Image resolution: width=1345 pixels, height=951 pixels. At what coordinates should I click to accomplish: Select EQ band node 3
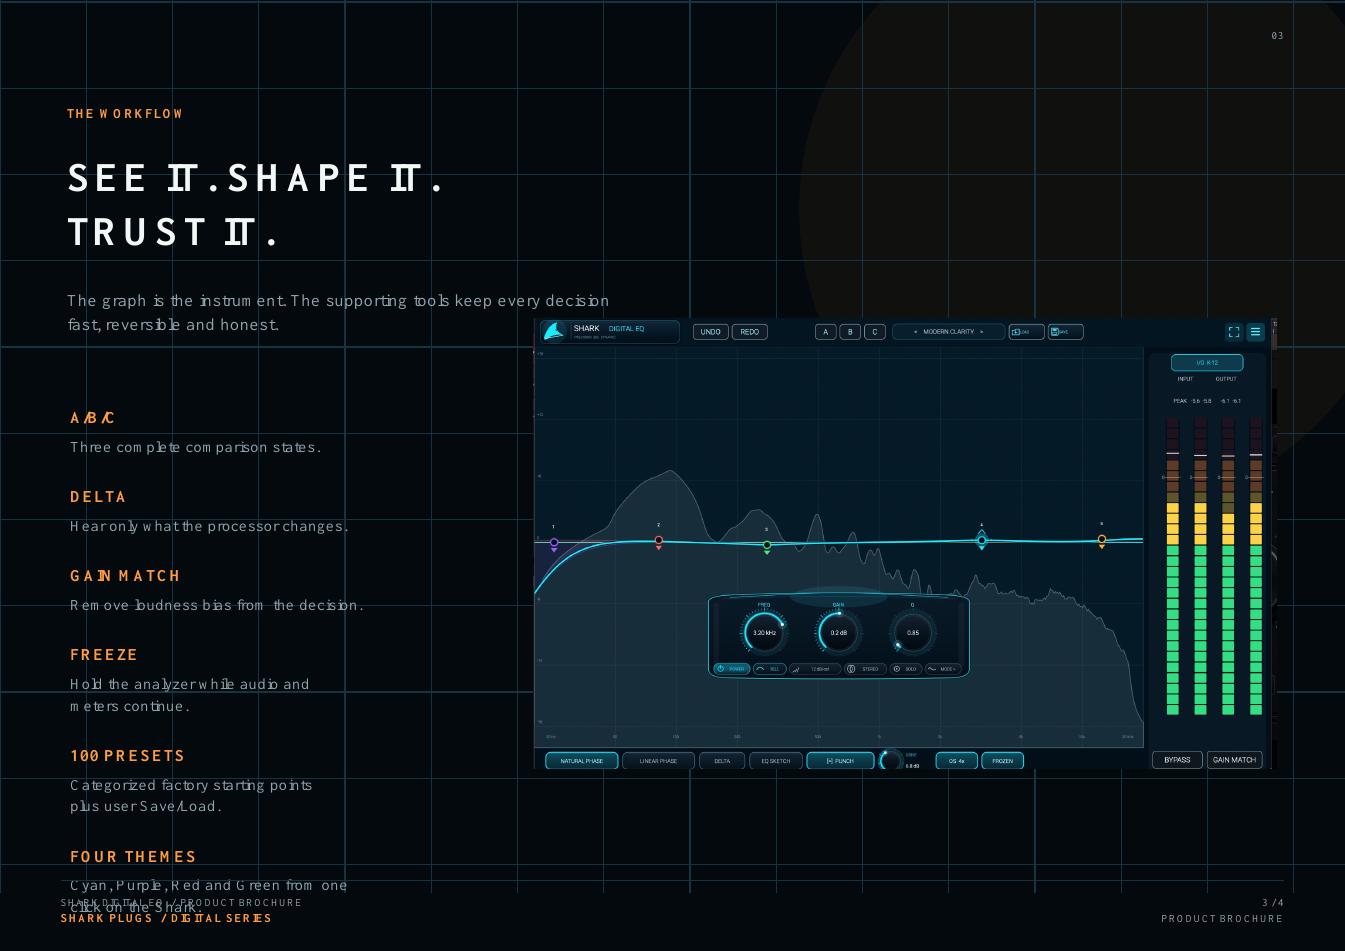point(767,546)
